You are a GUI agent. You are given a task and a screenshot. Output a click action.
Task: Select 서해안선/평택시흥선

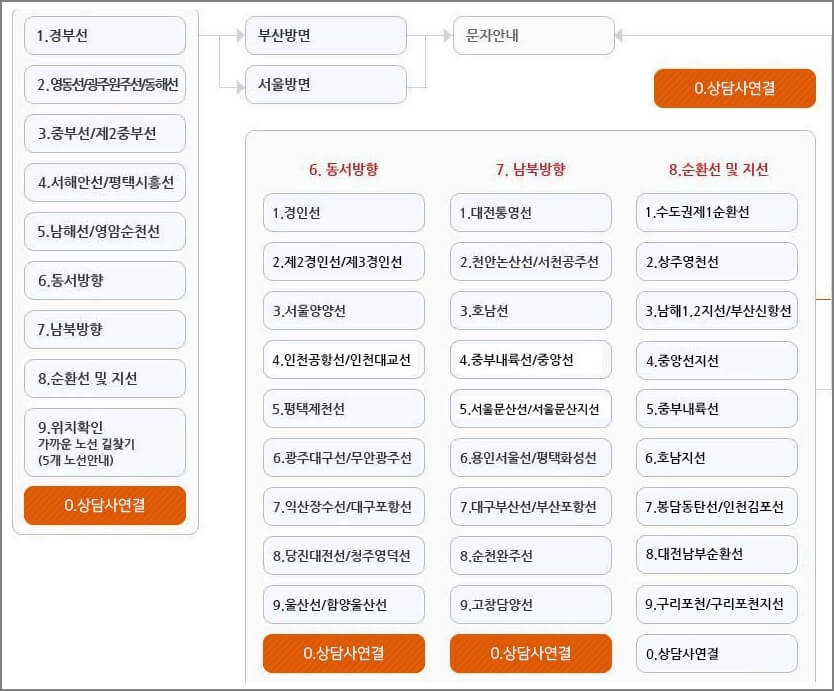(x=103, y=183)
